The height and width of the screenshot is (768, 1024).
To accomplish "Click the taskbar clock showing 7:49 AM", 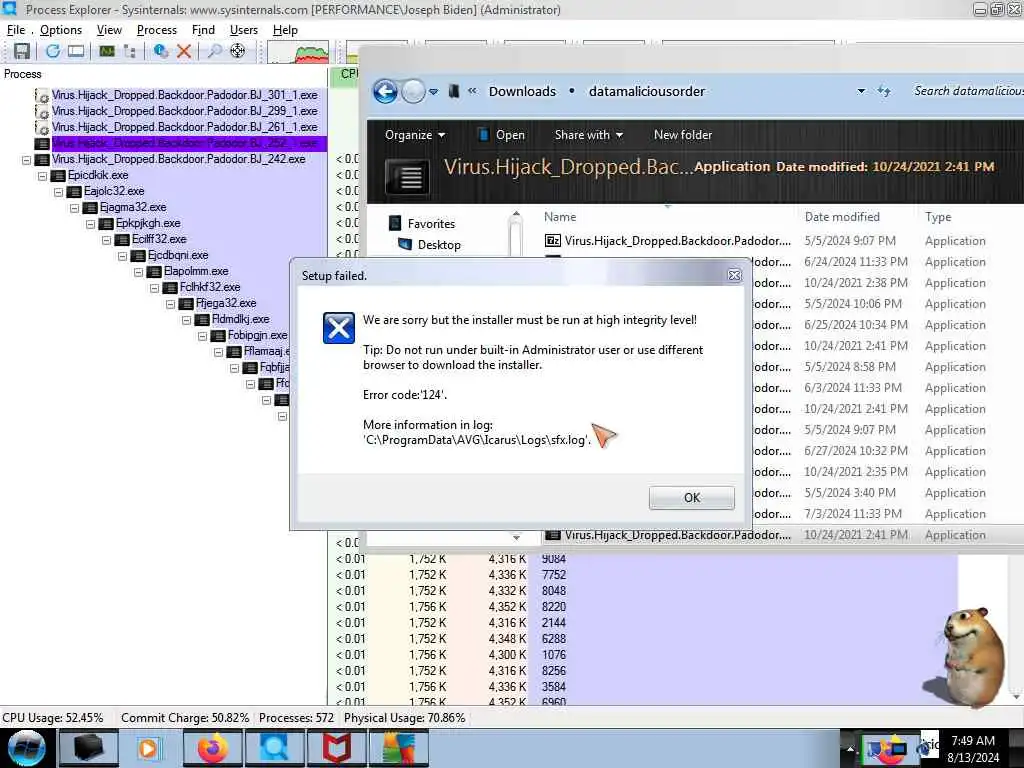I will pyautogui.click(x=972, y=749).
